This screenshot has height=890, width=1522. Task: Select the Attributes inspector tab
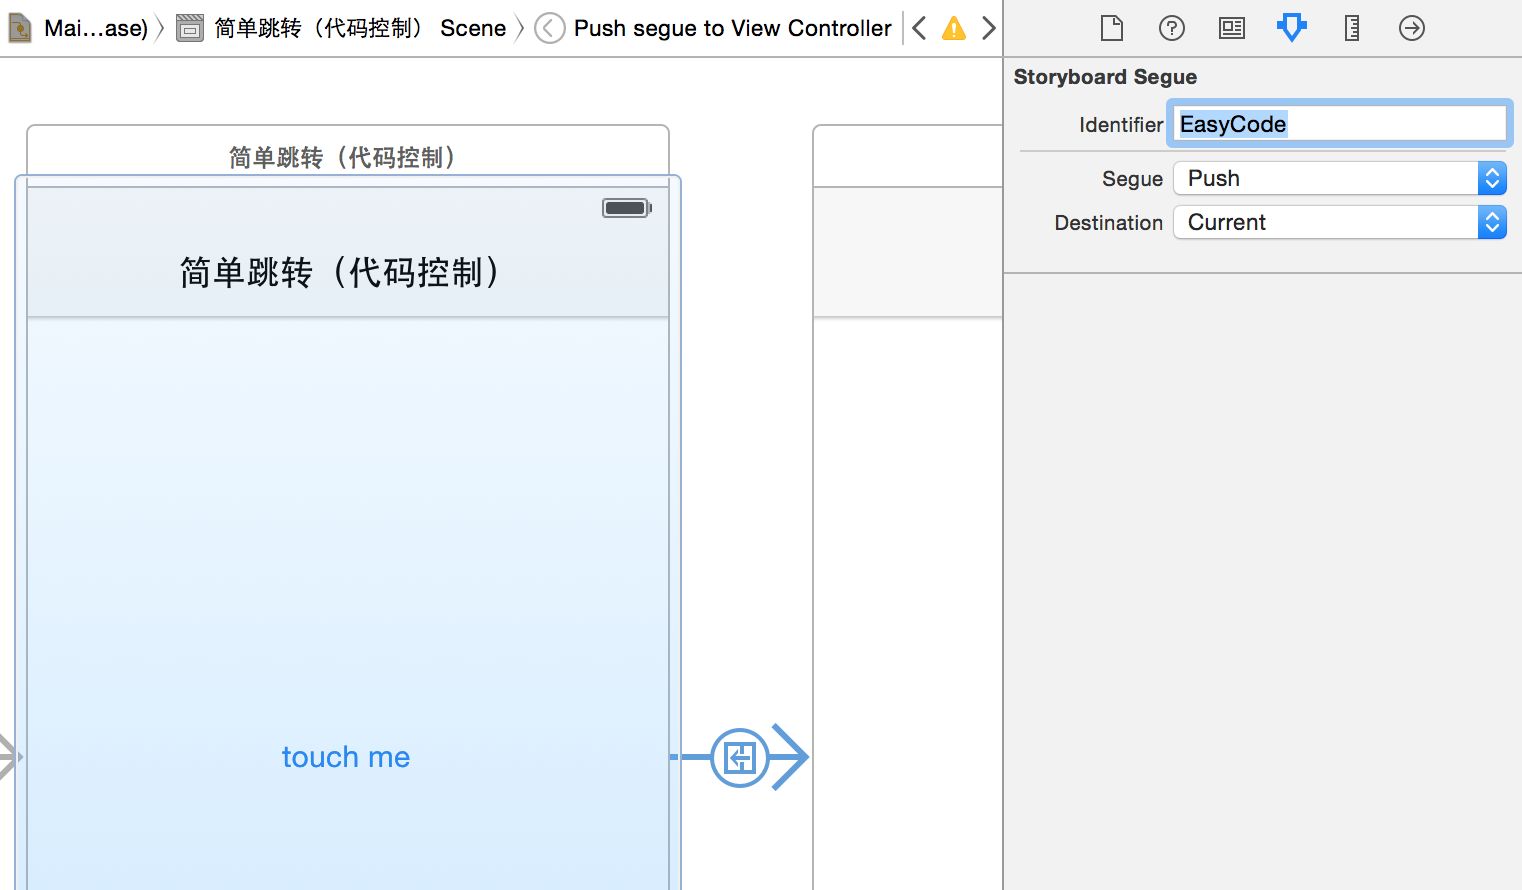1292,28
